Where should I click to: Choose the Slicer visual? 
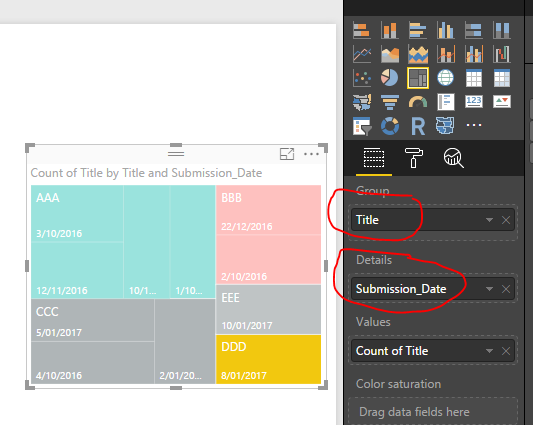[x=361, y=126]
